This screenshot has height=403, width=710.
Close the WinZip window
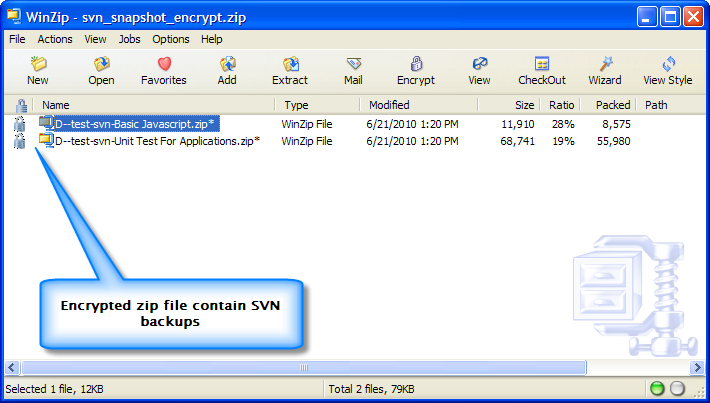tap(693, 17)
